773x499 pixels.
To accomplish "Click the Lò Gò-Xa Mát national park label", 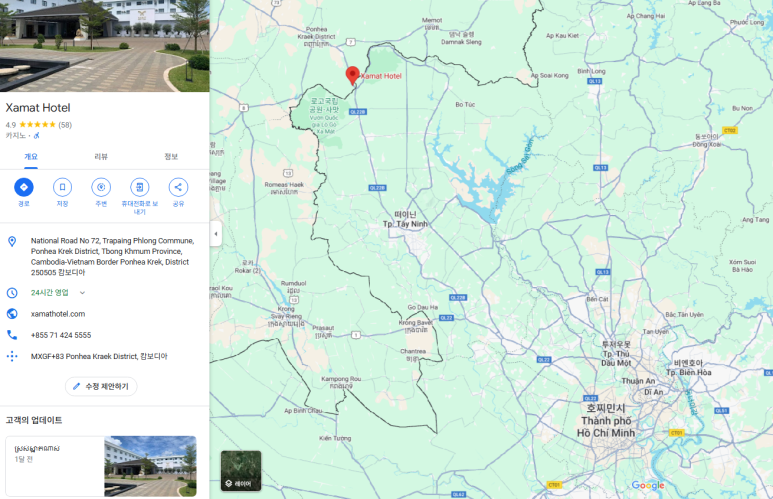I will pos(324,115).
